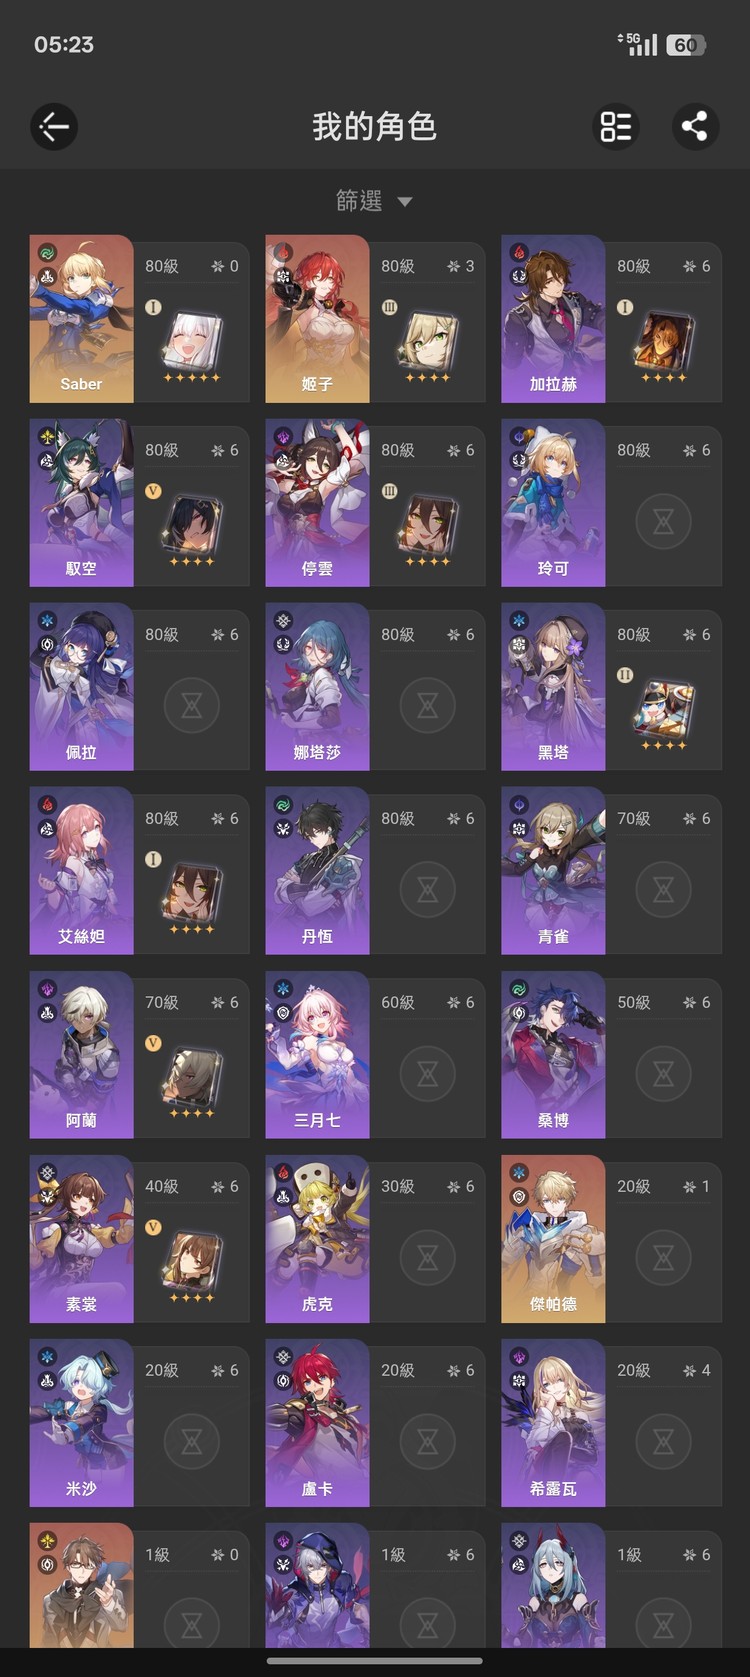The width and height of the screenshot is (750, 1677).
Task: Select 傑帕德 character portrait
Action: [553, 1239]
